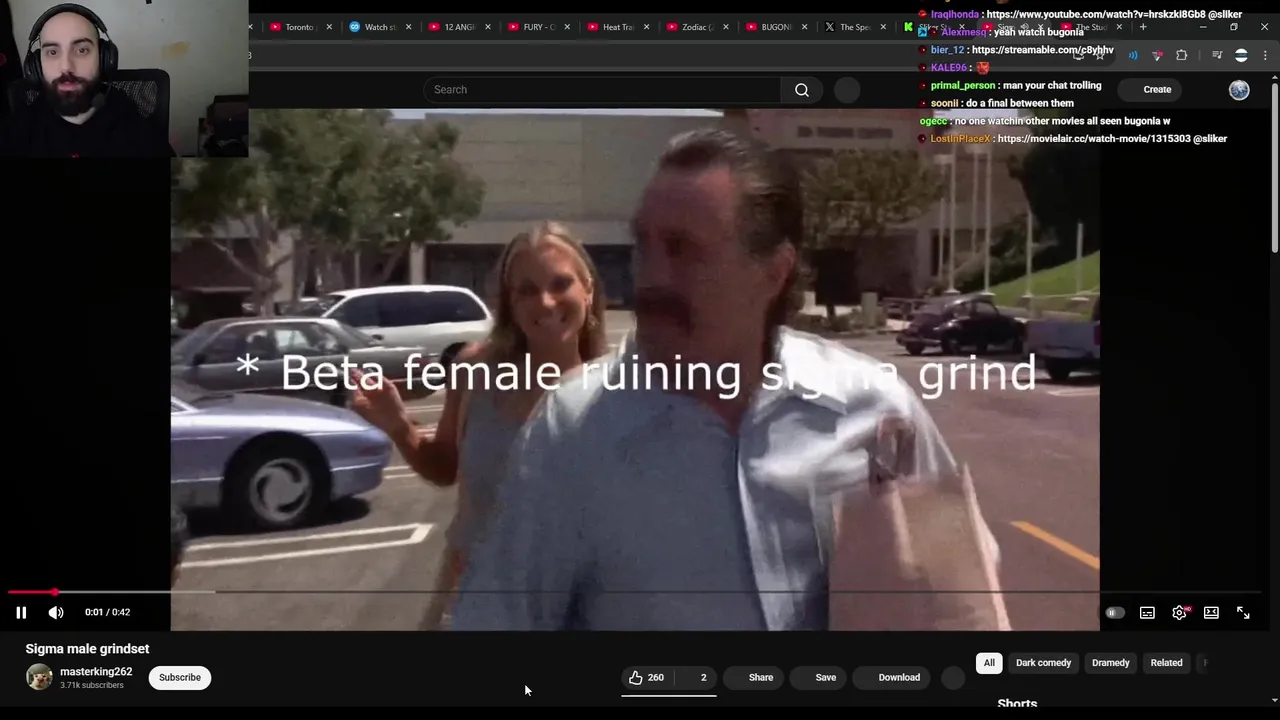Open the browser extensions puzzle icon
The width and height of the screenshot is (1280, 720).
tap(1181, 55)
